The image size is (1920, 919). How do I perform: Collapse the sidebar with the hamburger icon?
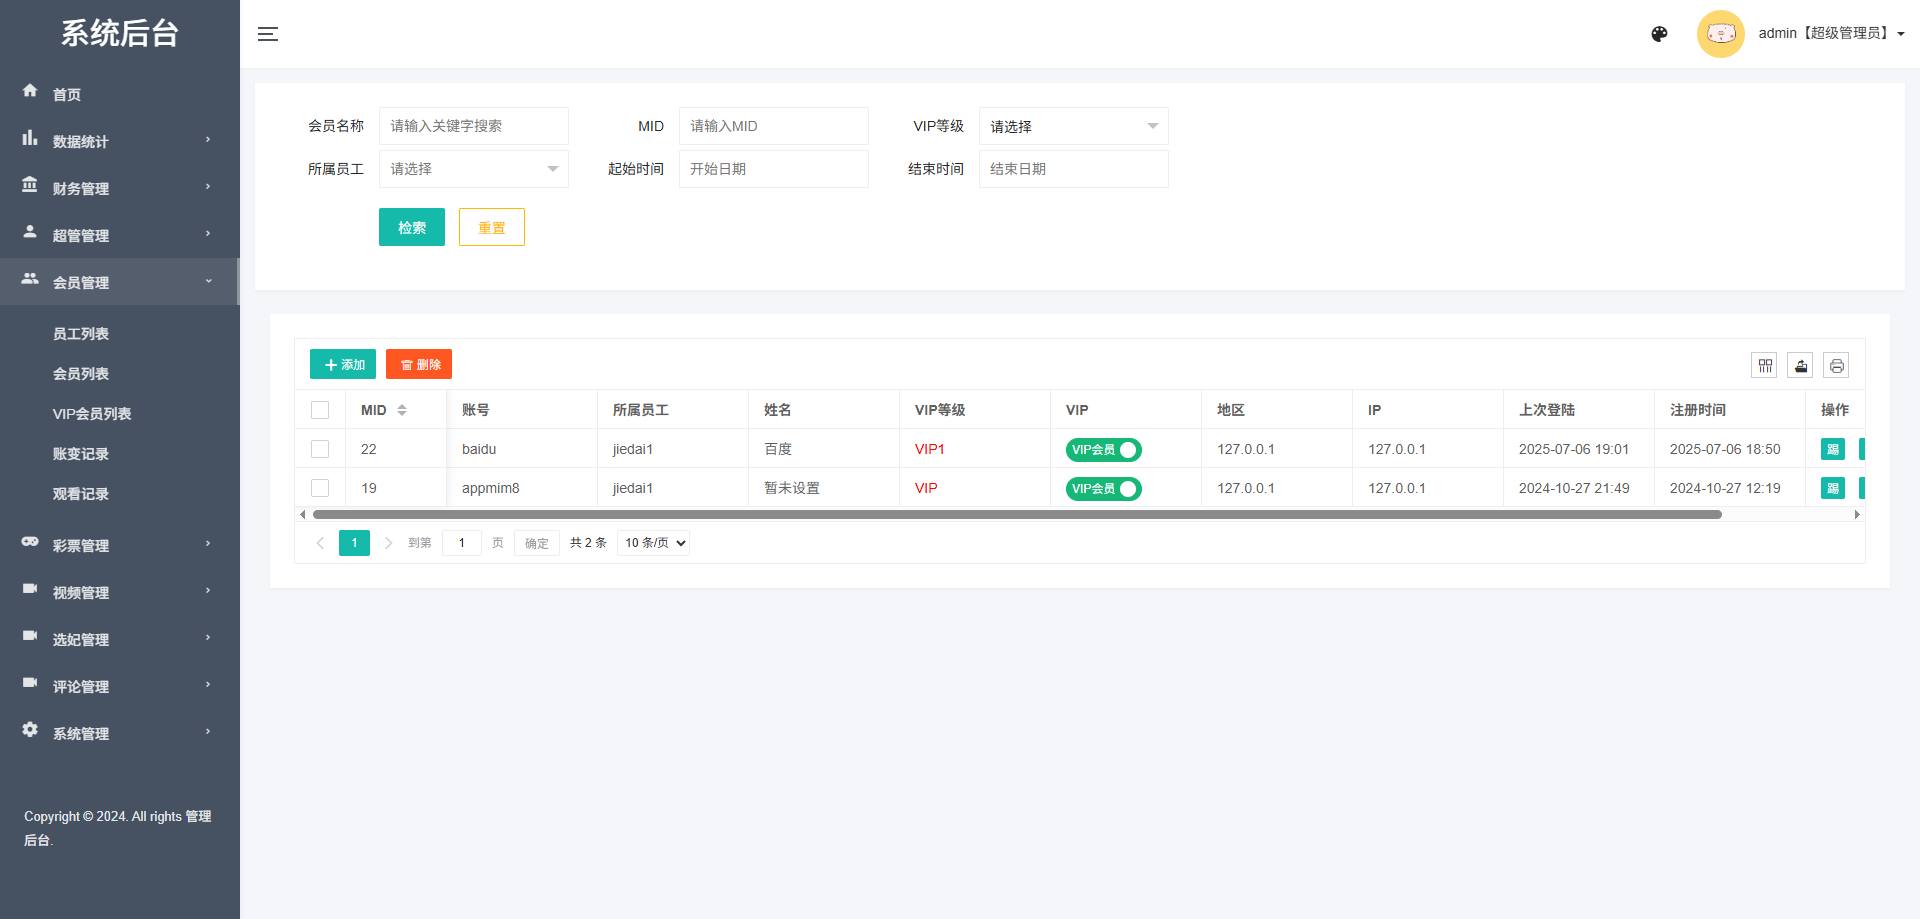point(268,33)
